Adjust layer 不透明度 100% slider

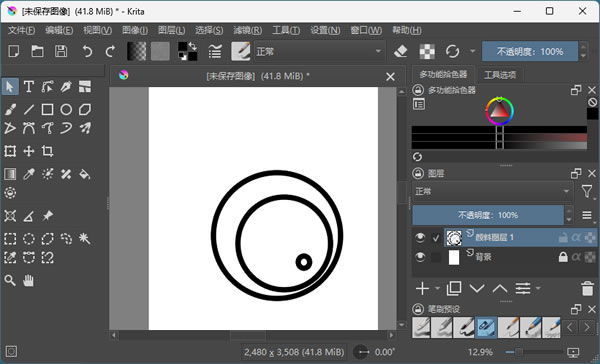(x=488, y=215)
